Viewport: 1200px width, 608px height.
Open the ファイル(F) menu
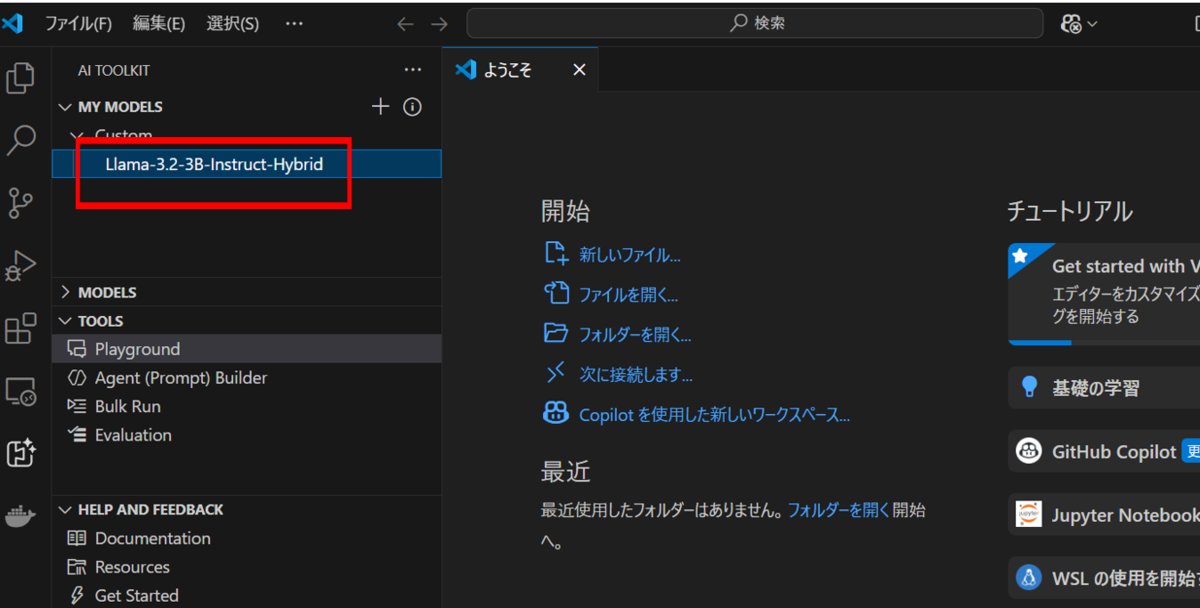[78, 24]
